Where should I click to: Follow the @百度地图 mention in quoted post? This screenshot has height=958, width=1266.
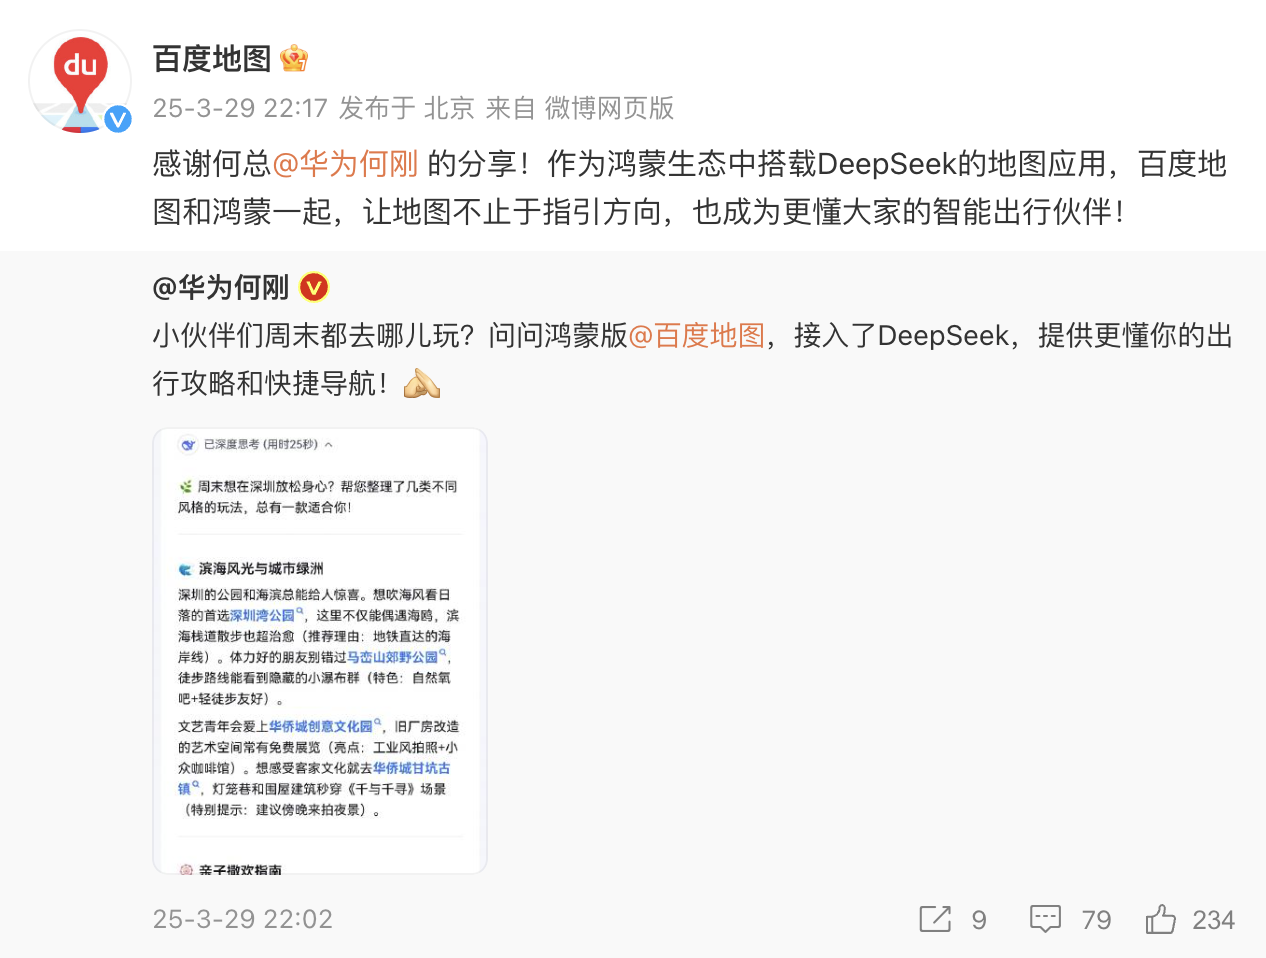pos(696,336)
